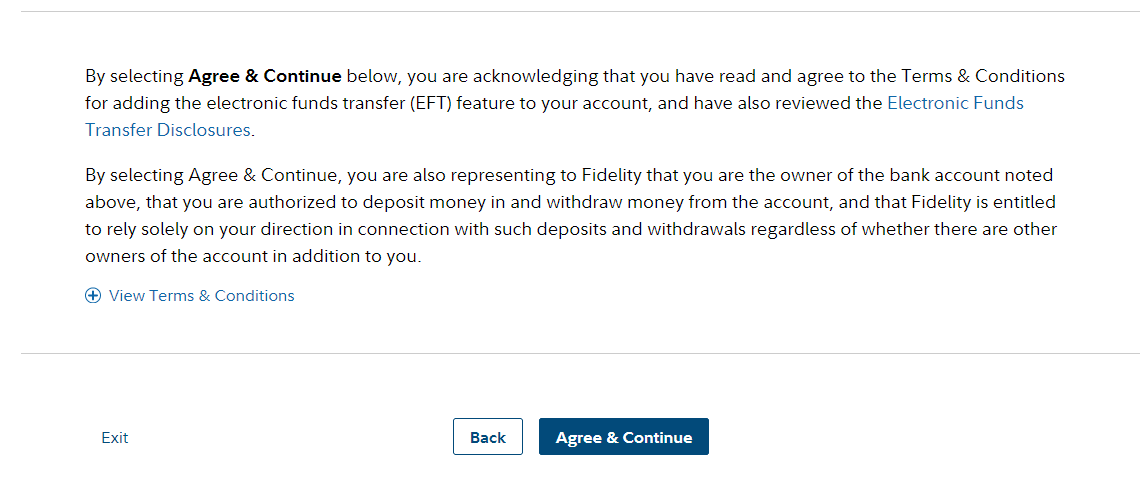
Task: Leave the setup using Exit
Action: tap(115, 437)
